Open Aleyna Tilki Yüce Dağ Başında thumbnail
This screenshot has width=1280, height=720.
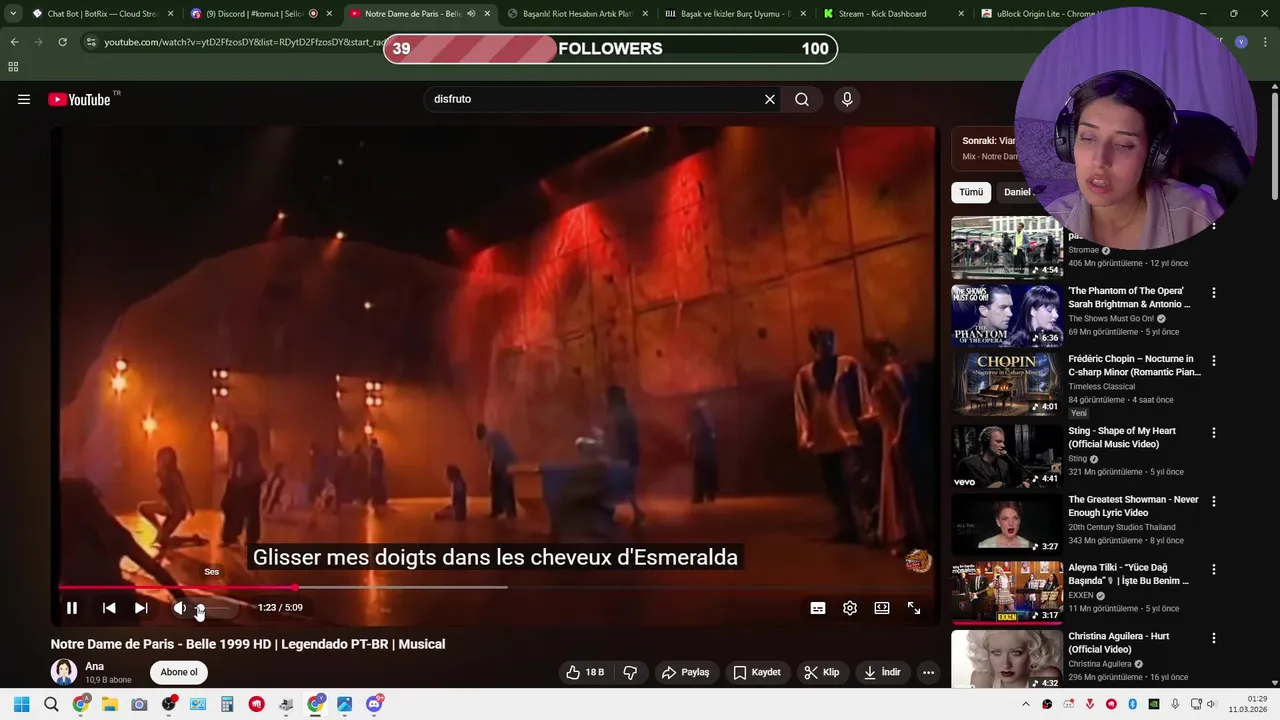coord(1007,592)
